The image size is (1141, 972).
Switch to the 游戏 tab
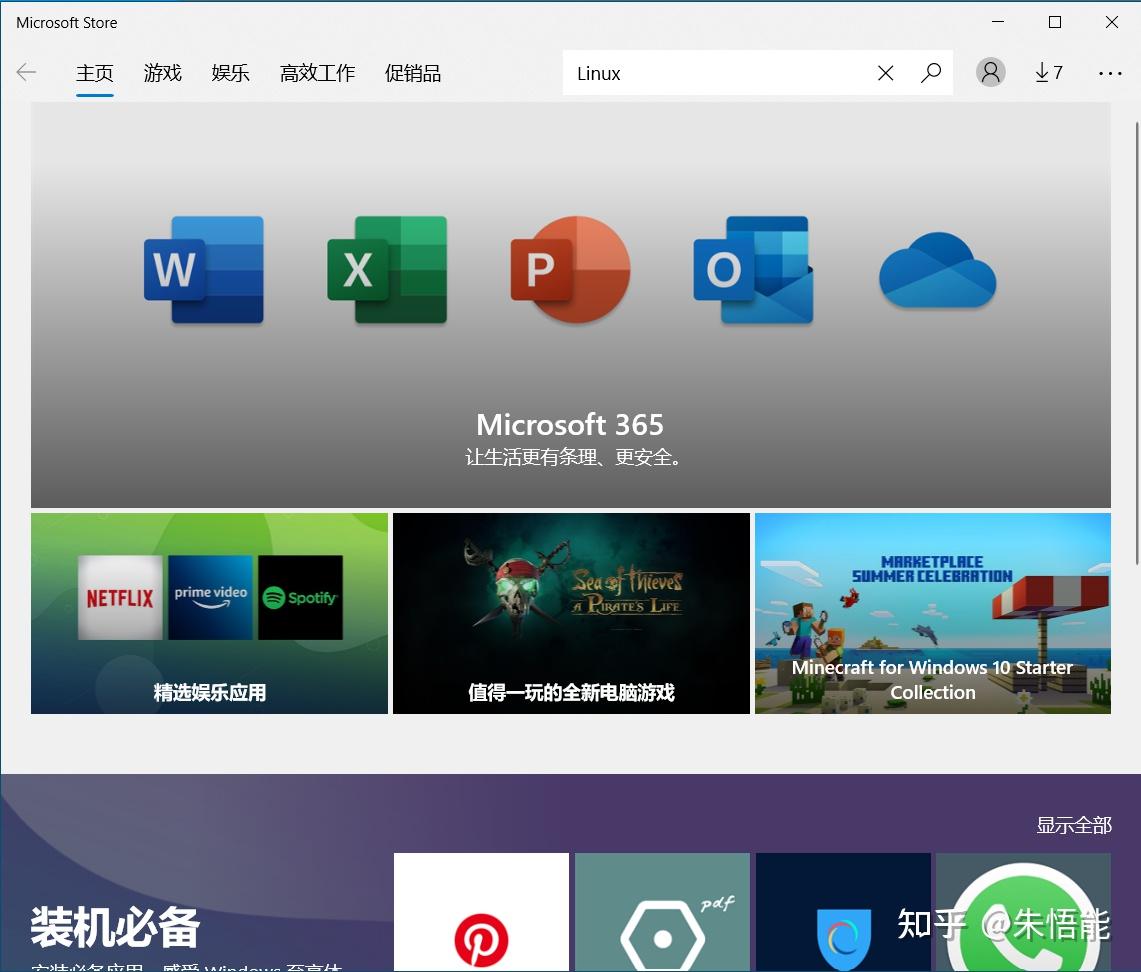[x=162, y=73]
